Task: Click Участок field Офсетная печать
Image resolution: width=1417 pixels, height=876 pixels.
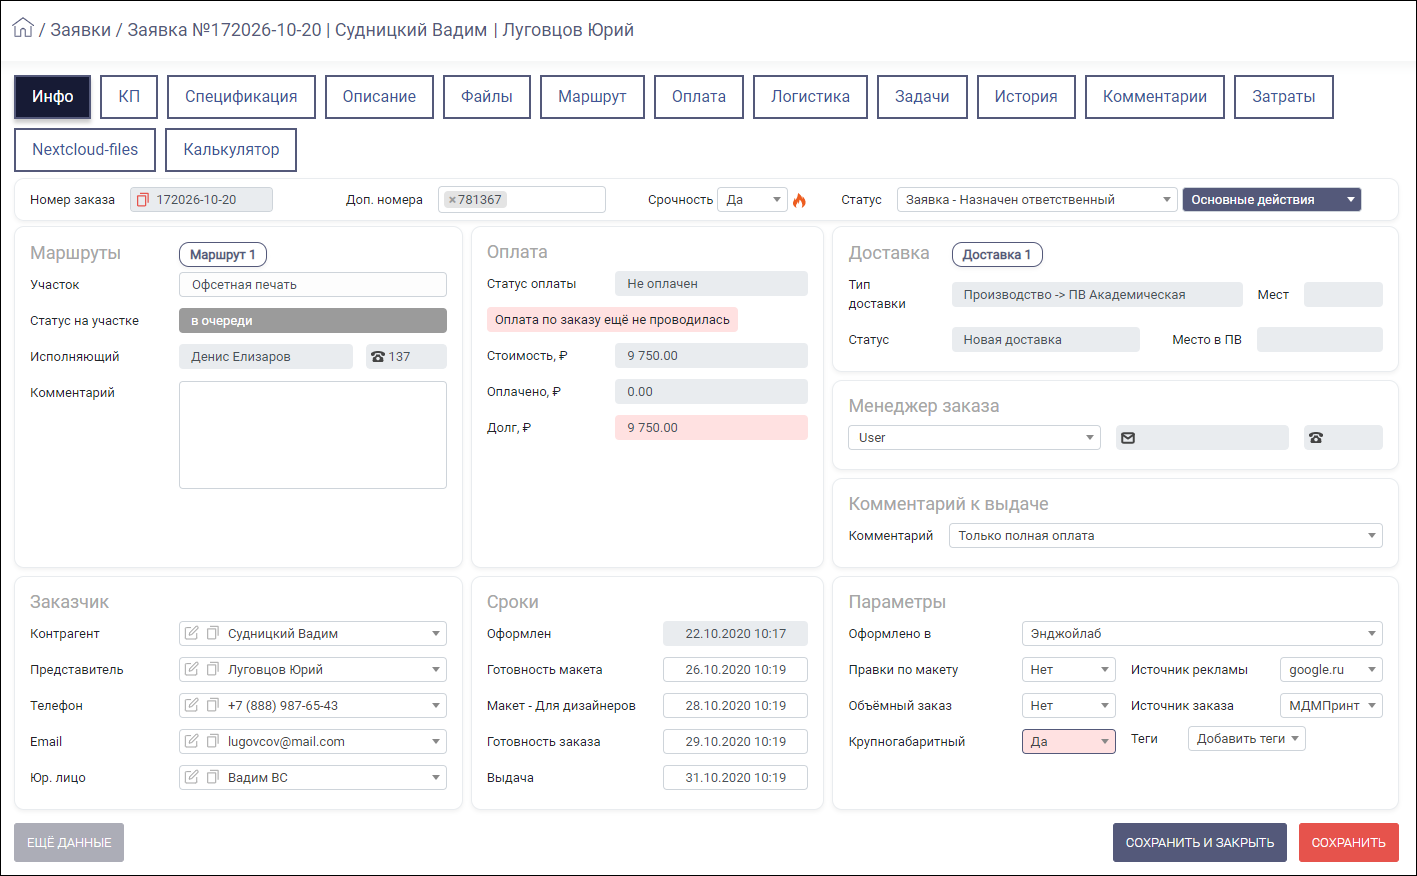Action: [313, 285]
